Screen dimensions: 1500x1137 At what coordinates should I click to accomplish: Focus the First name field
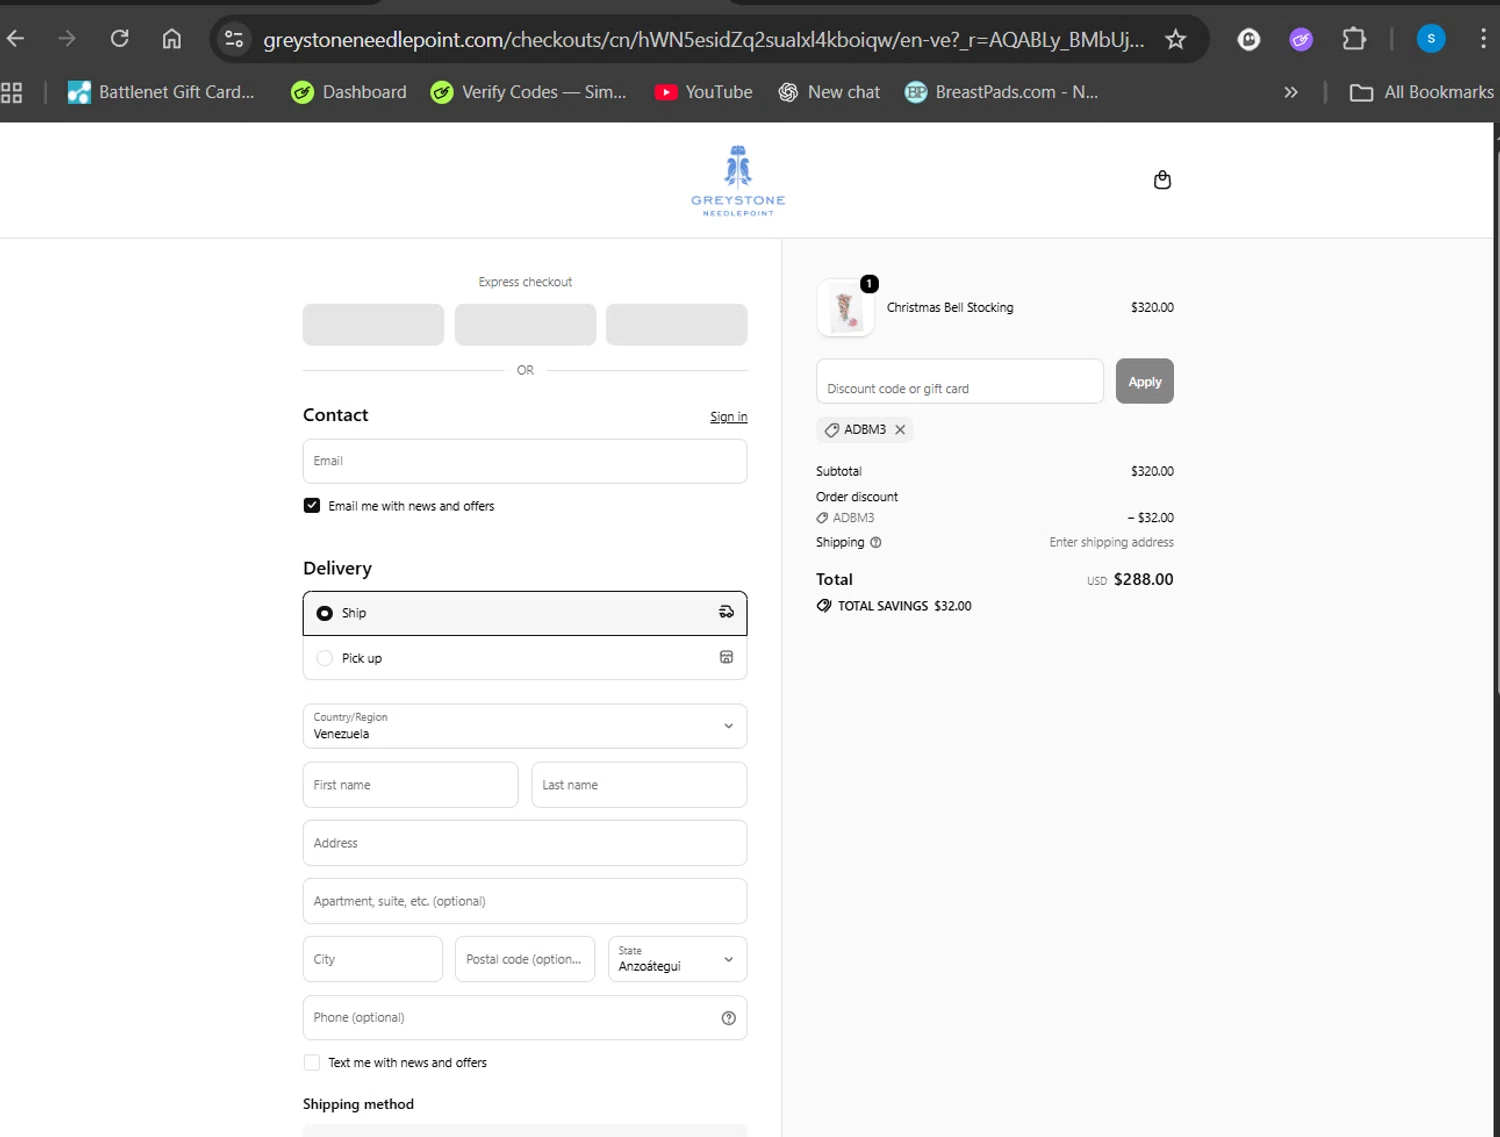[410, 785]
